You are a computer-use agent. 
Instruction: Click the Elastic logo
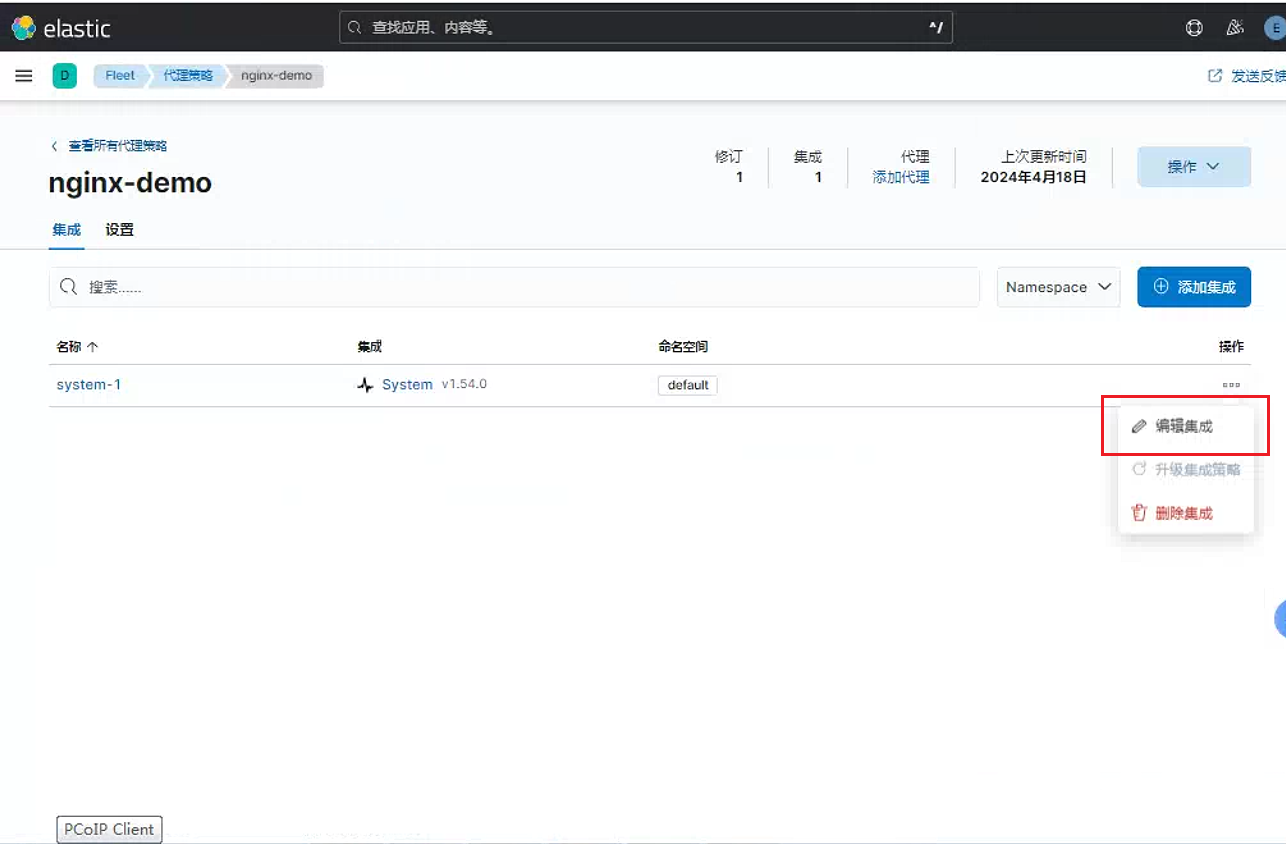click(x=62, y=28)
